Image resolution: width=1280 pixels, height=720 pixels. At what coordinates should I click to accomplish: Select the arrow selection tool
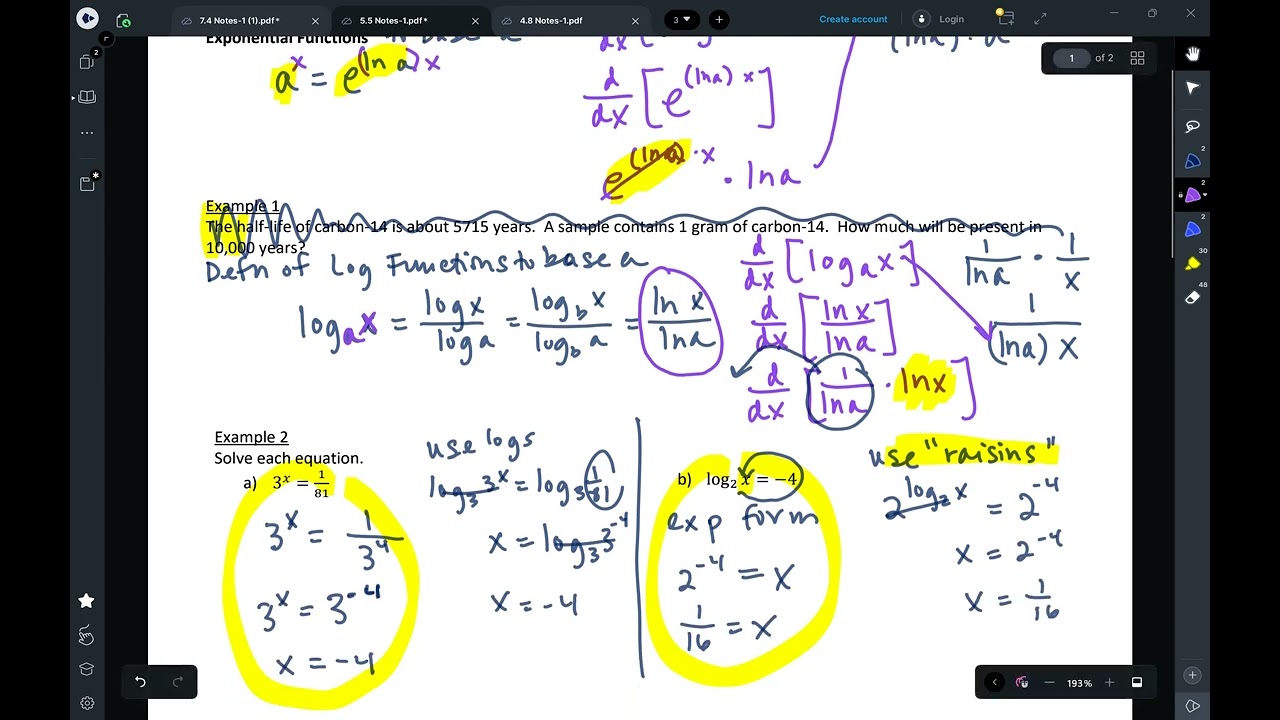[x=1192, y=89]
